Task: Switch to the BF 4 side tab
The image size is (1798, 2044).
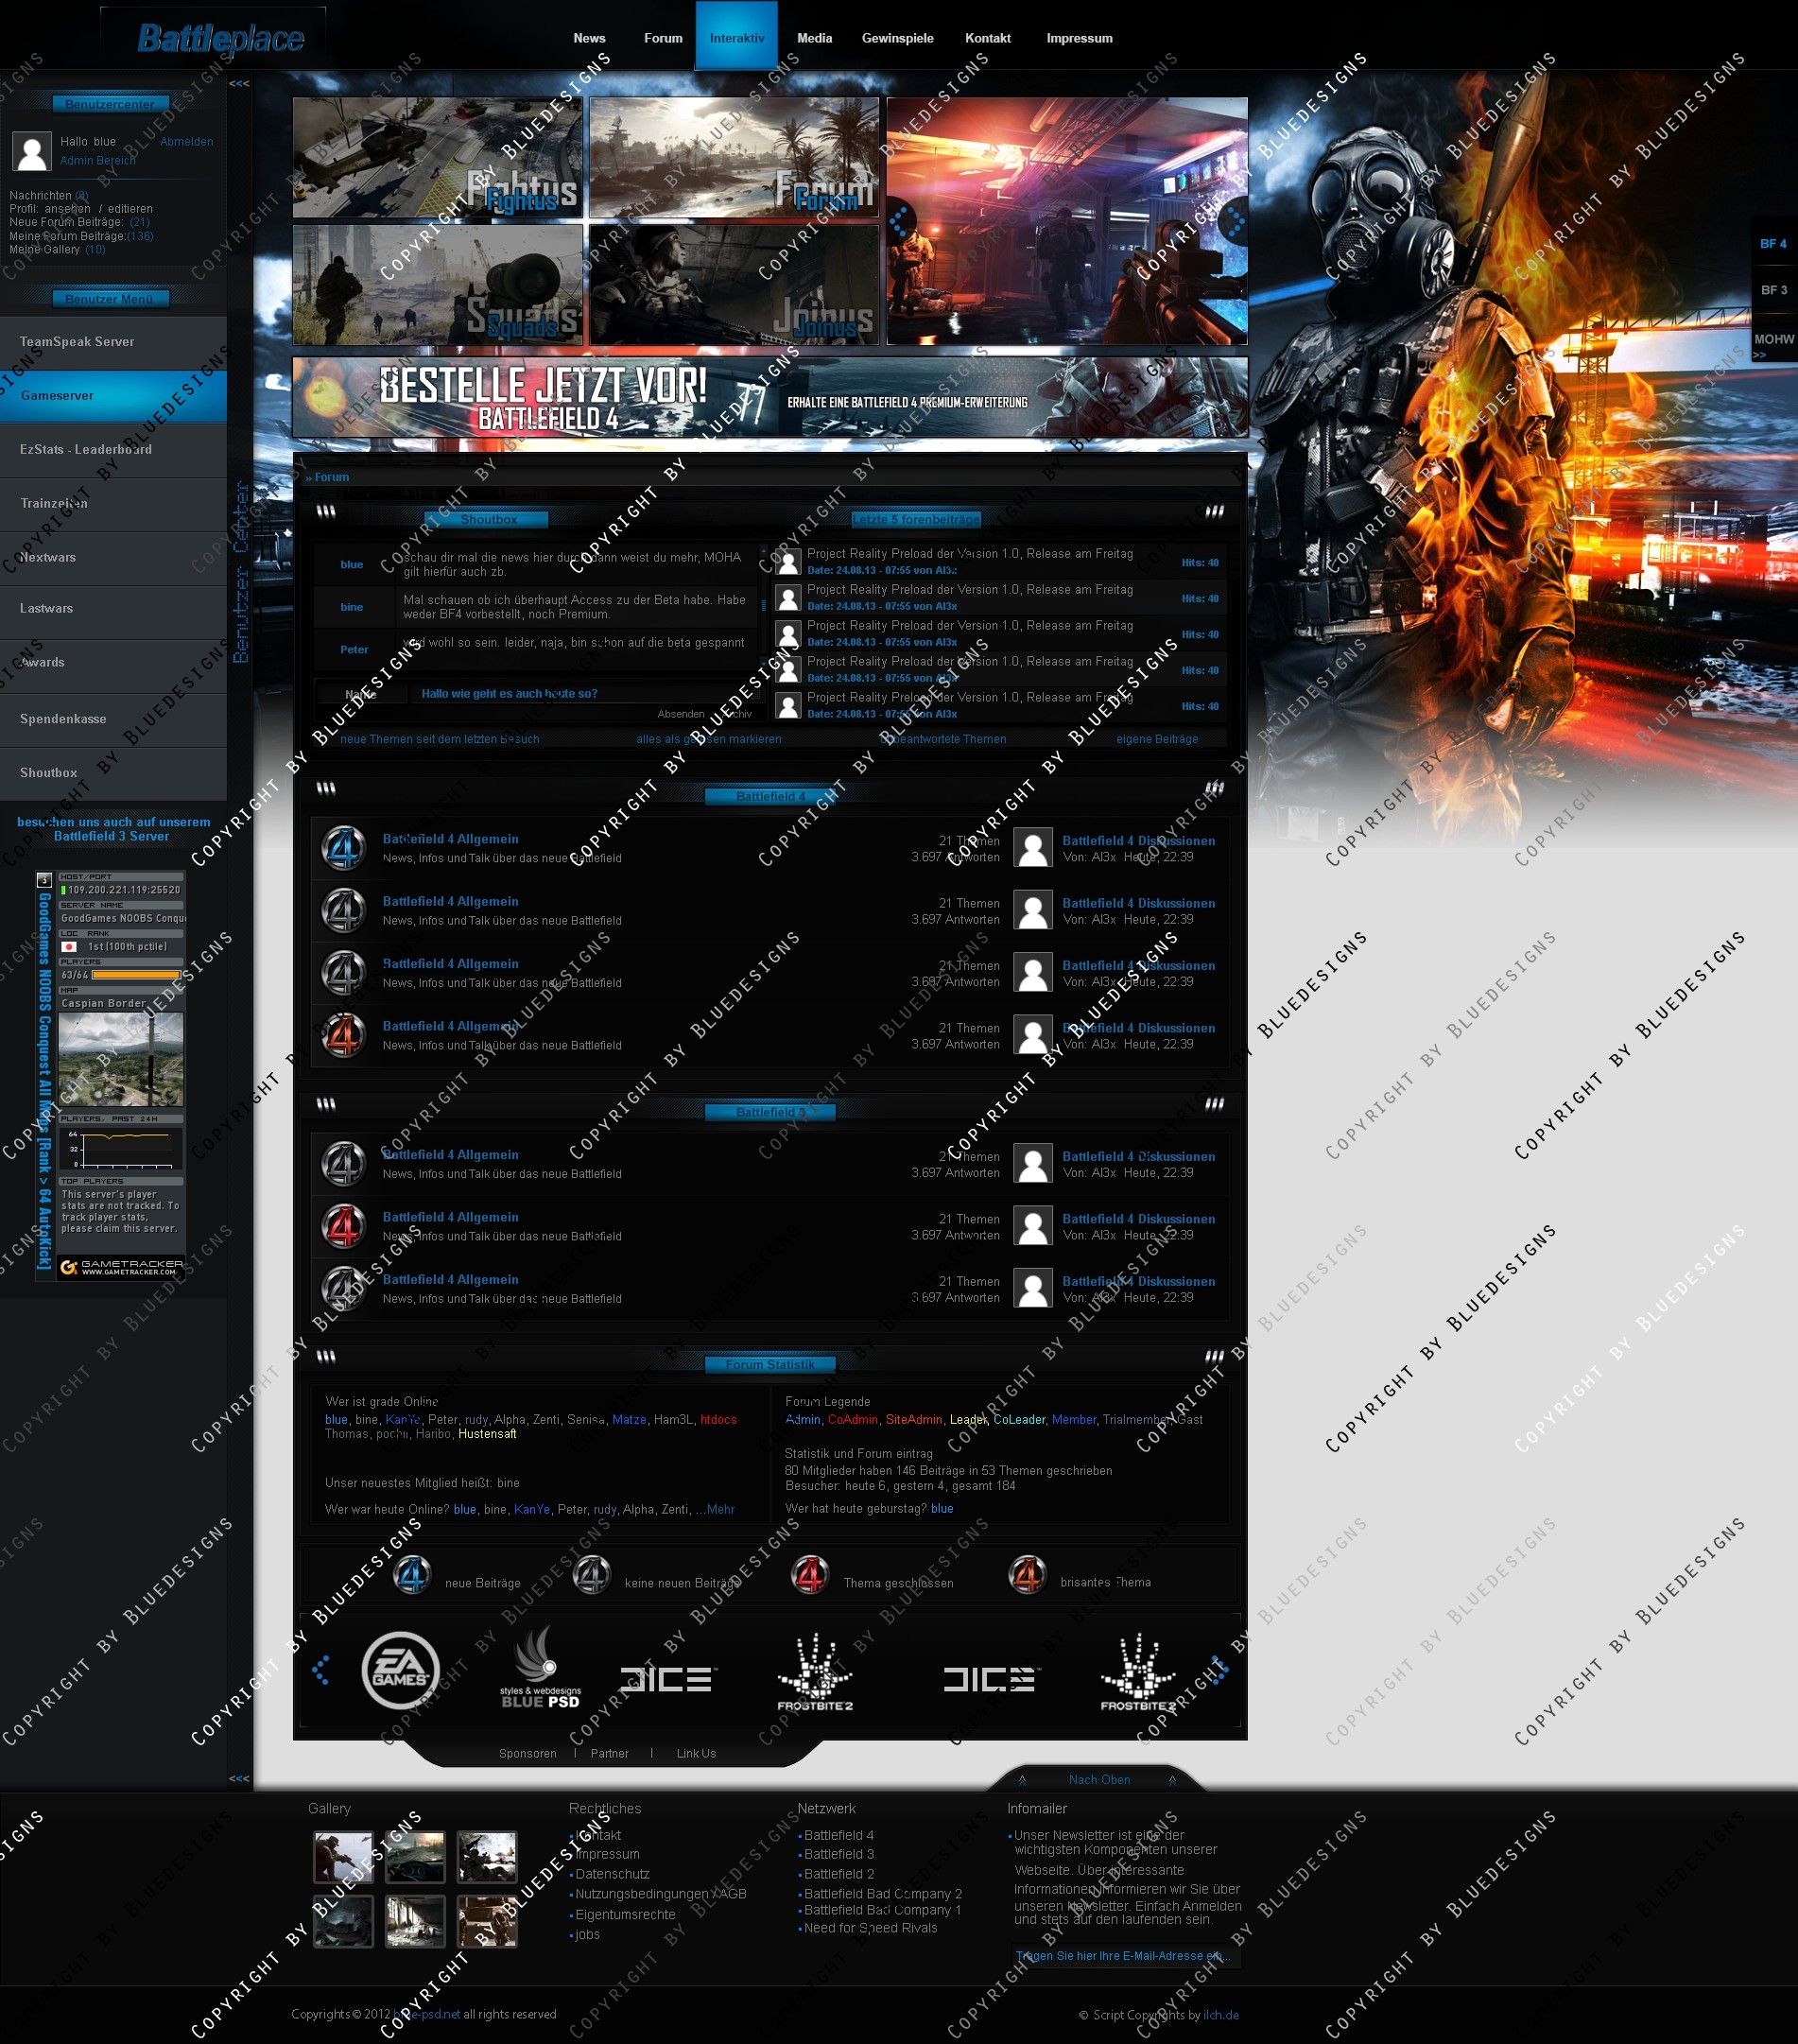Action: coord(1774,243)
